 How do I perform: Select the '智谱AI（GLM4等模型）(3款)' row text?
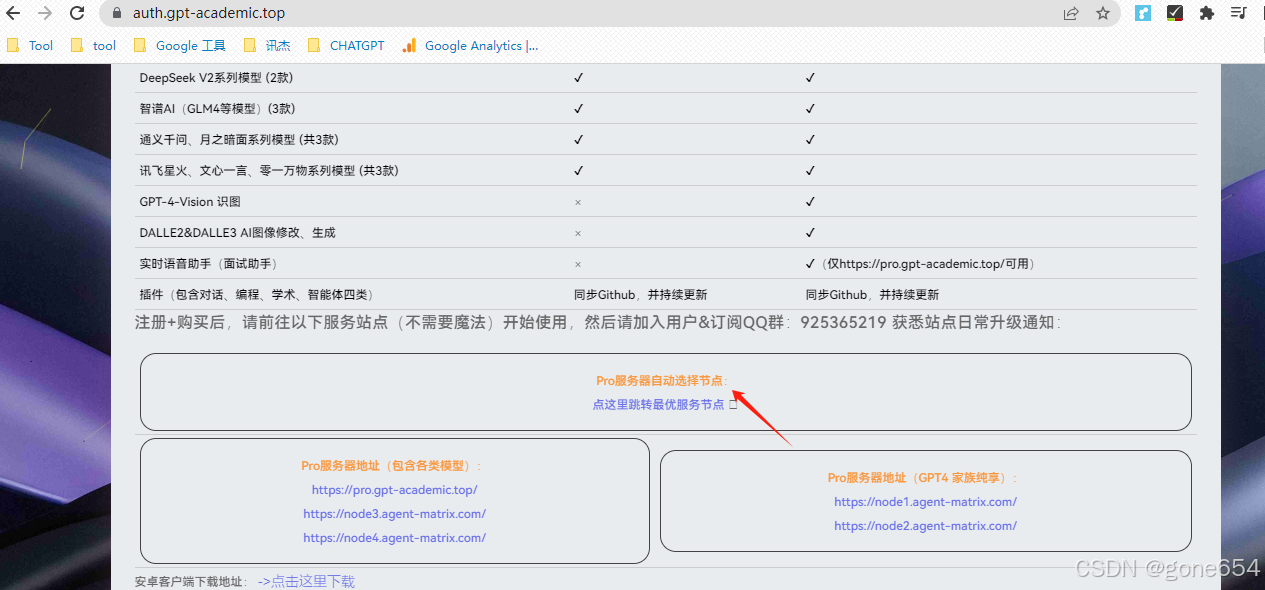point(217,109)
